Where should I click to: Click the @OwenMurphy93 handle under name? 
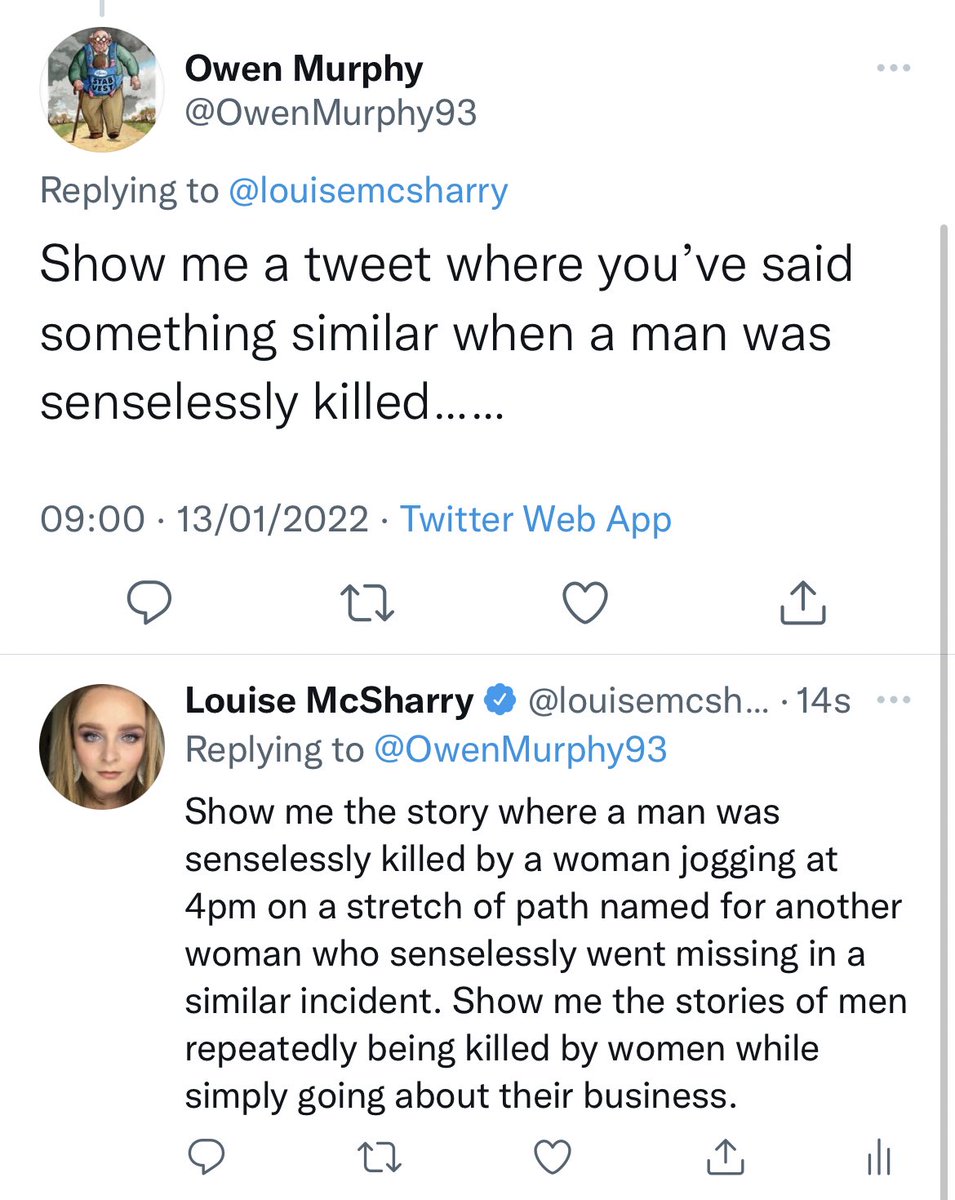pos(331,115)
